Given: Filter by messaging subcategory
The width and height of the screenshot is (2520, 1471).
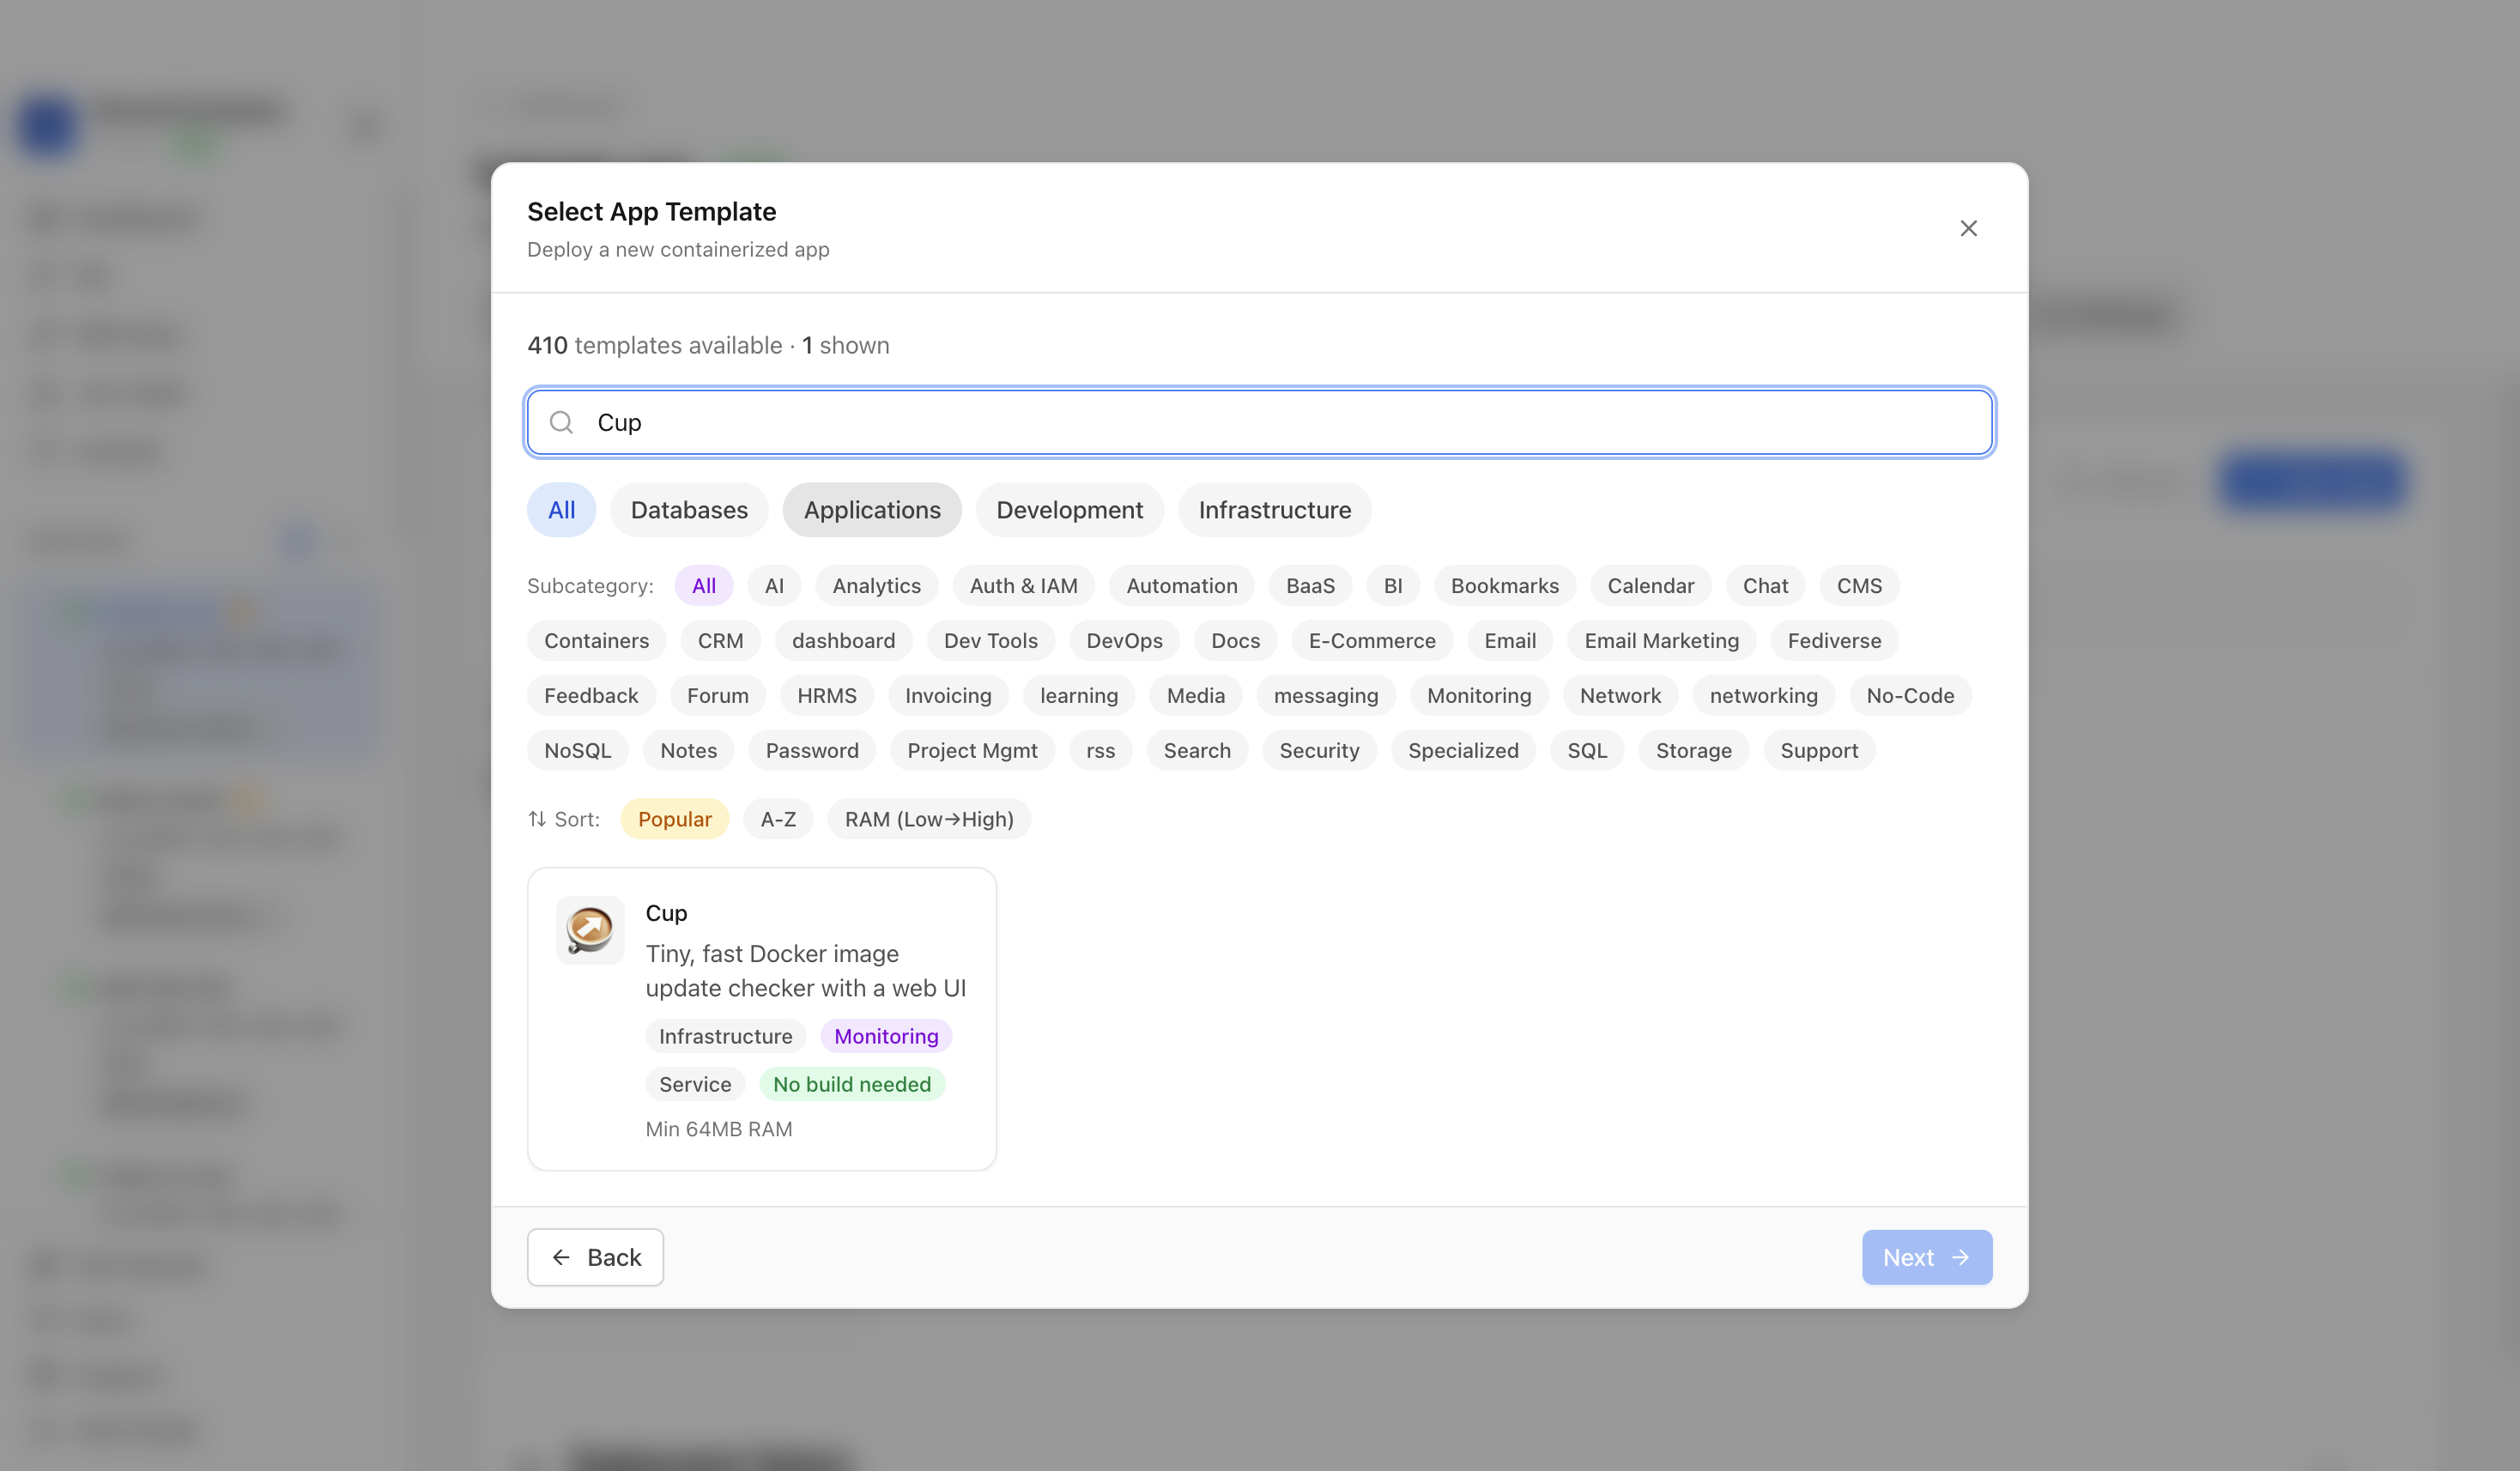Looking at the screenshot, I should pos(1326,696).
